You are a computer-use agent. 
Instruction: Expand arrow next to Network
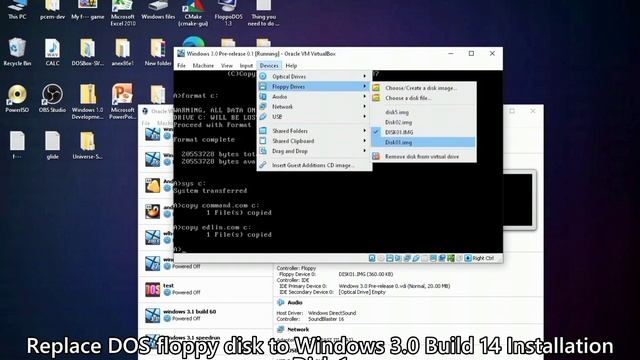tap(364, 107)
